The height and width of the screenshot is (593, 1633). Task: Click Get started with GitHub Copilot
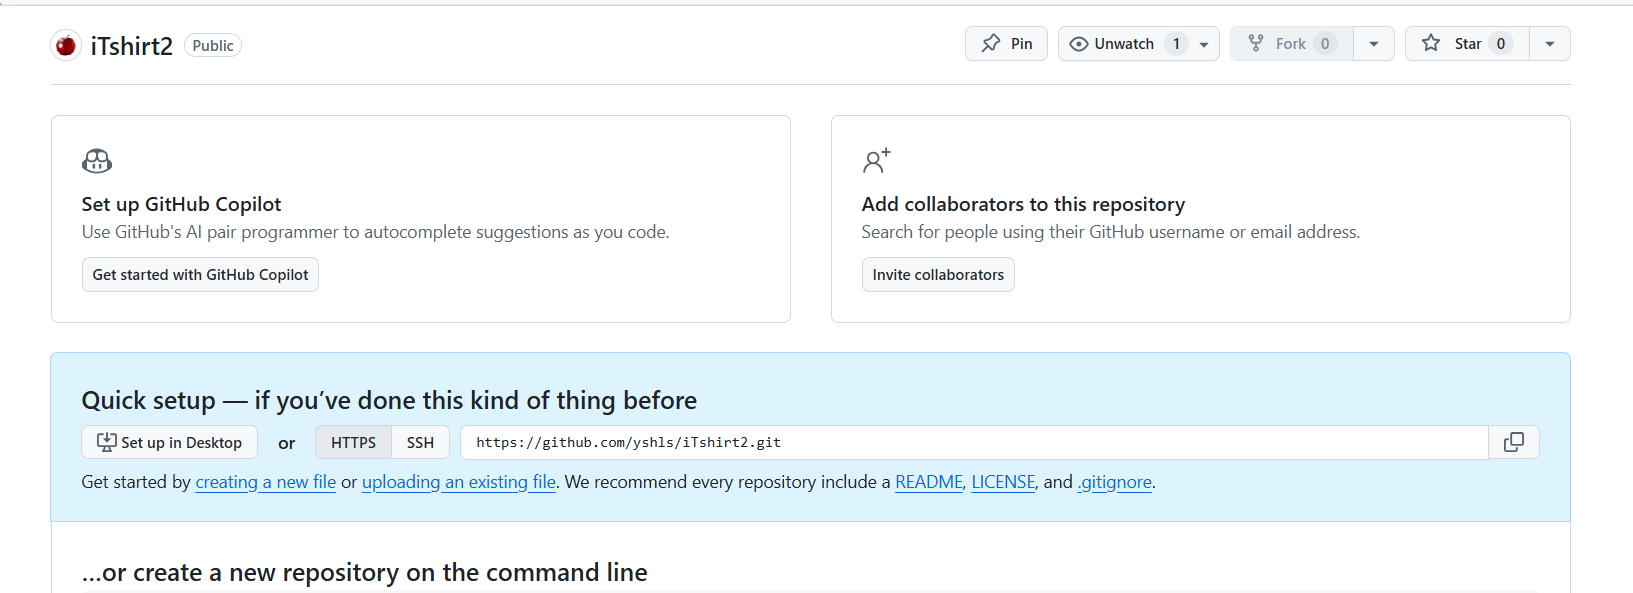(x=200, y=275)
